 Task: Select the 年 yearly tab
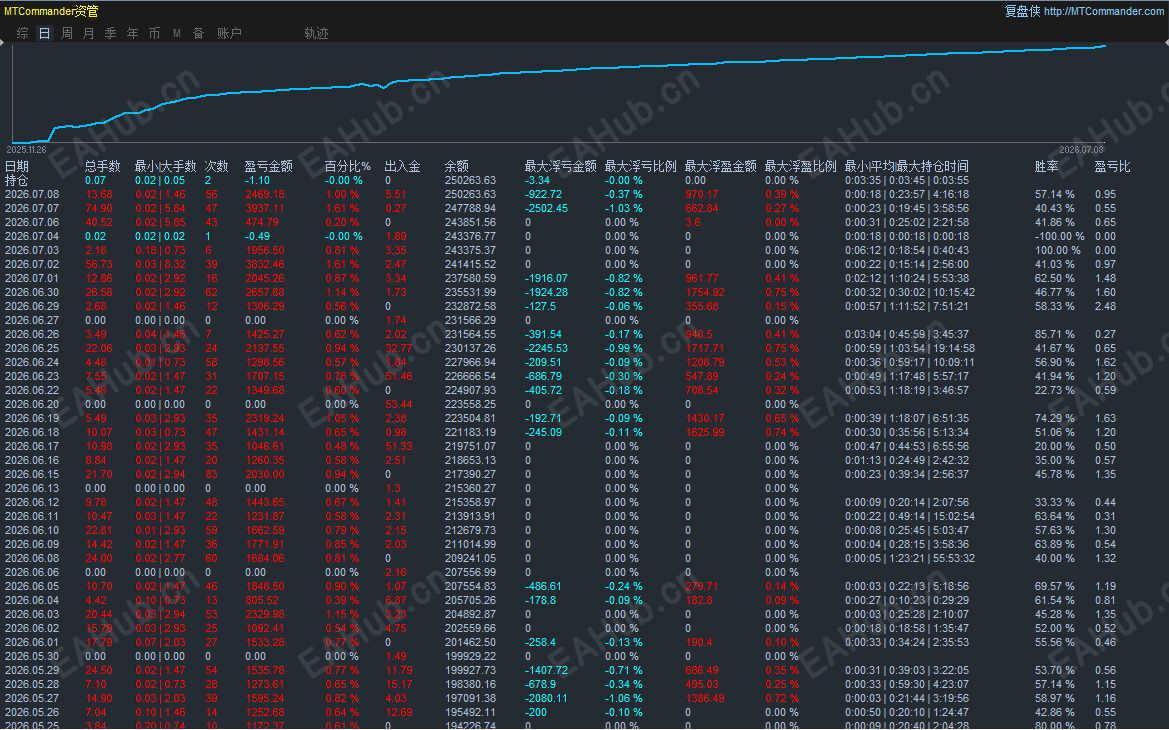[133, 33]
